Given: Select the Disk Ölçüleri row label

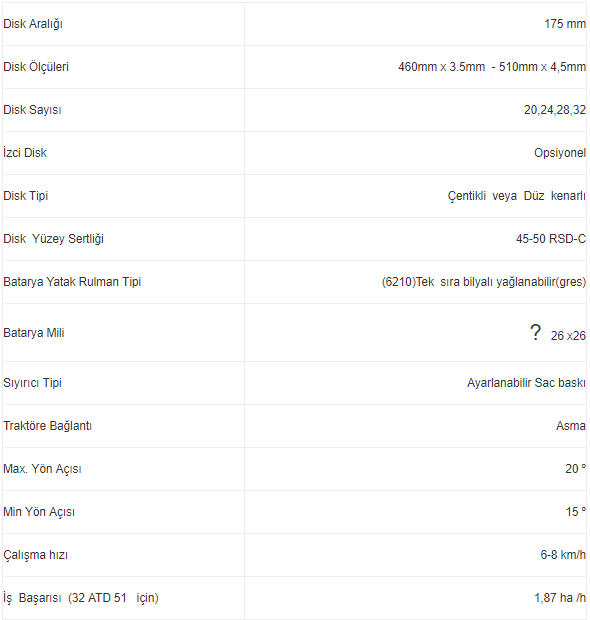Looking at the screenshot, I should [36, 67].
